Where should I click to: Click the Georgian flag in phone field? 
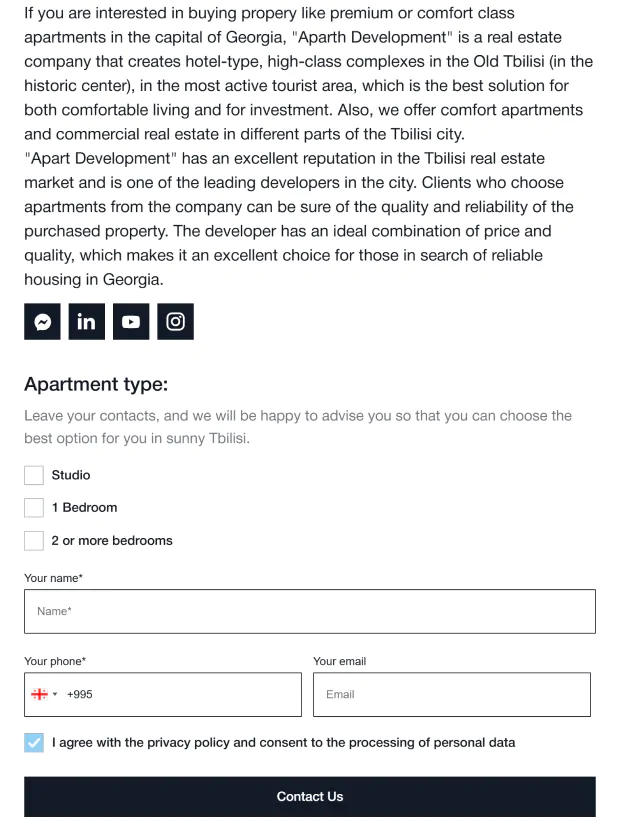[40, 694]
